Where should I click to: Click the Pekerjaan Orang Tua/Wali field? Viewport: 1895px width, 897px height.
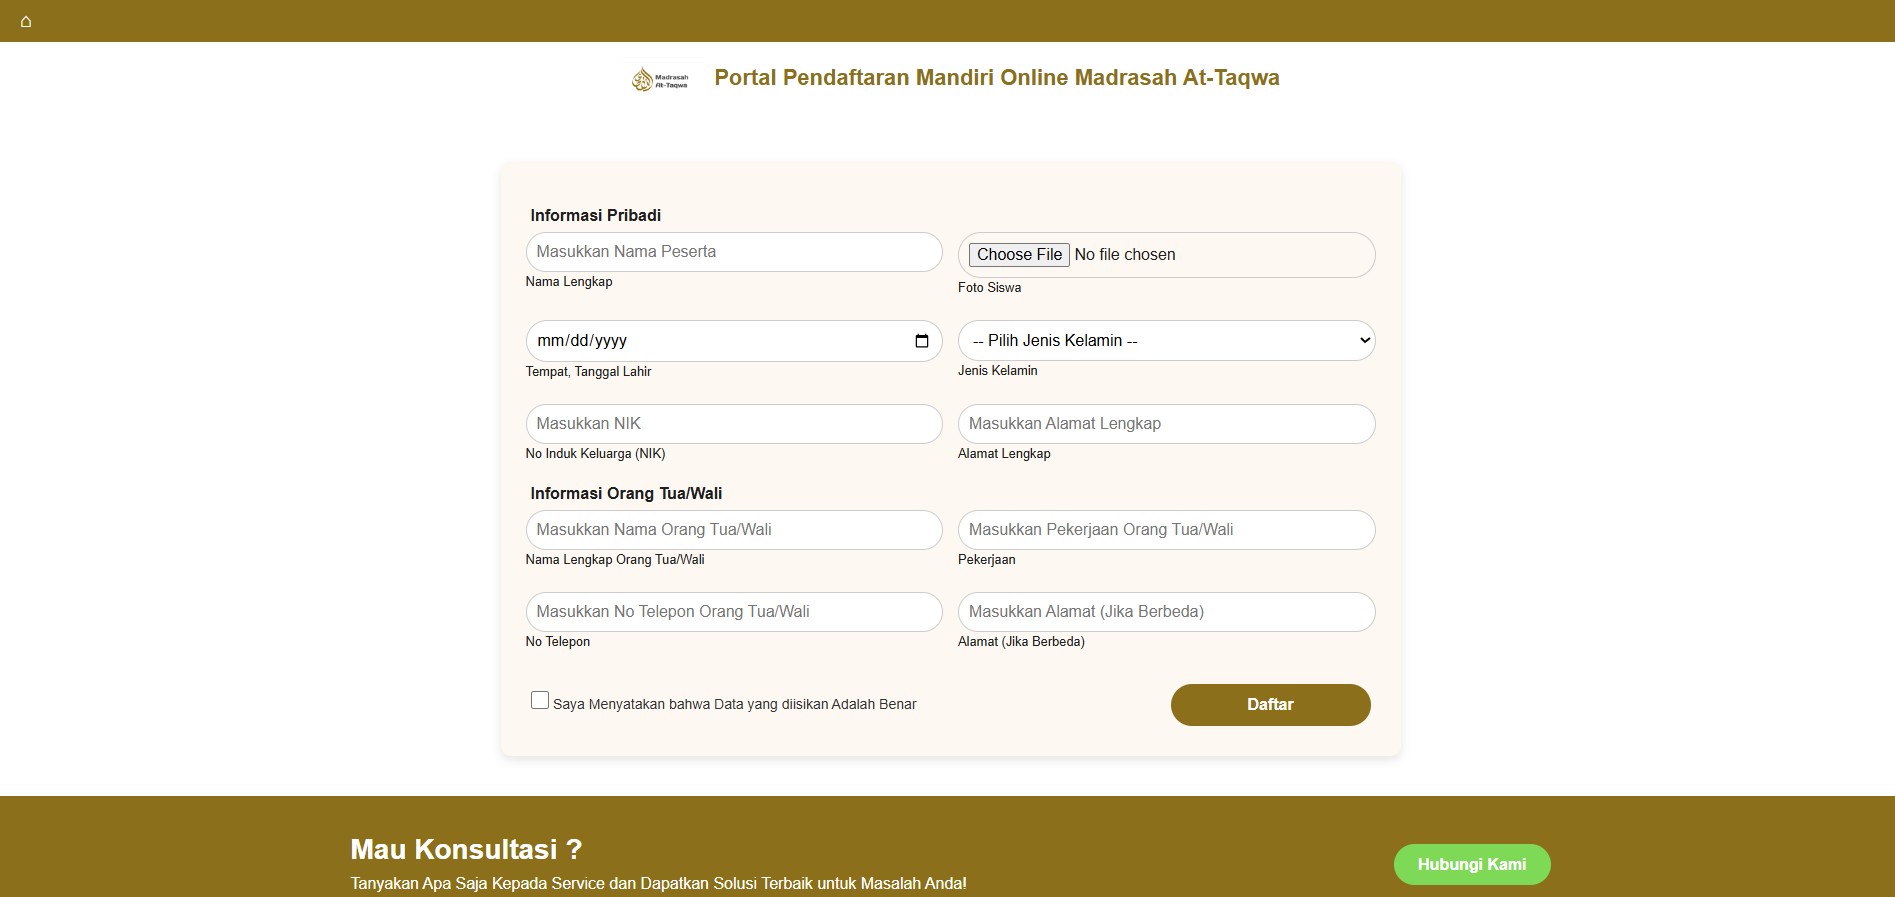point(1166,530)
